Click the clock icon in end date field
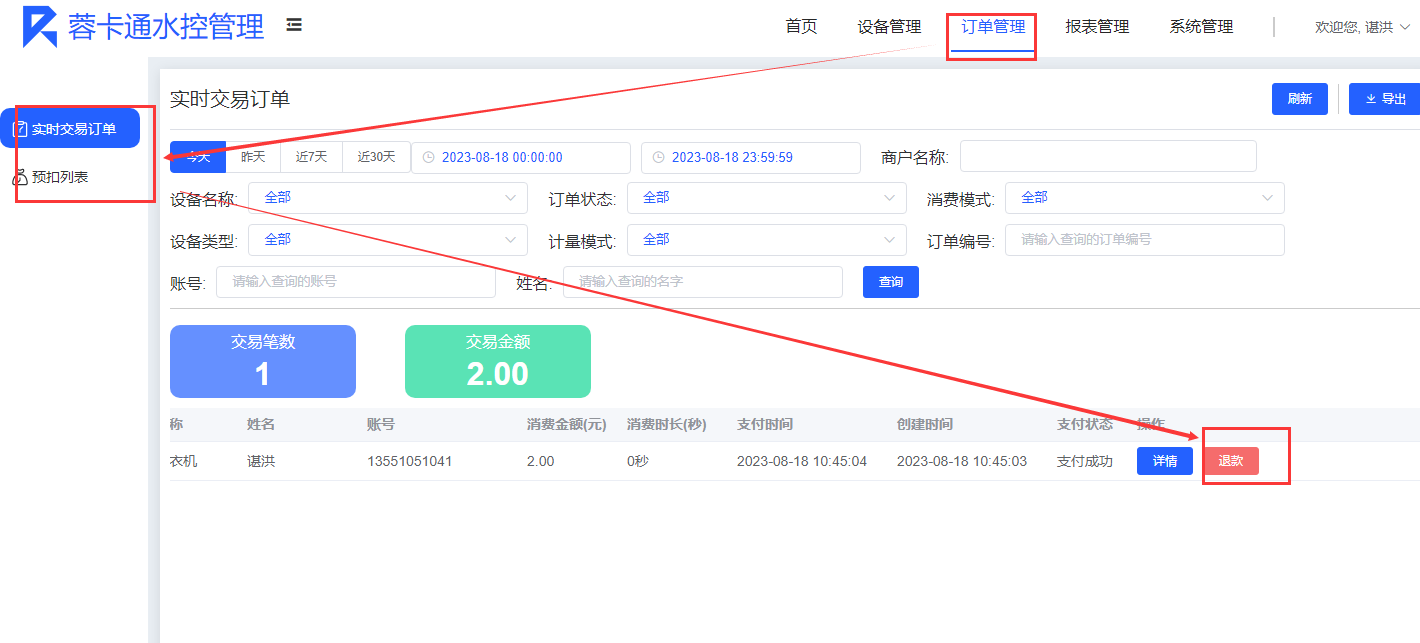The height and width of the screenshot is (643, 1420). pos(658,158)
